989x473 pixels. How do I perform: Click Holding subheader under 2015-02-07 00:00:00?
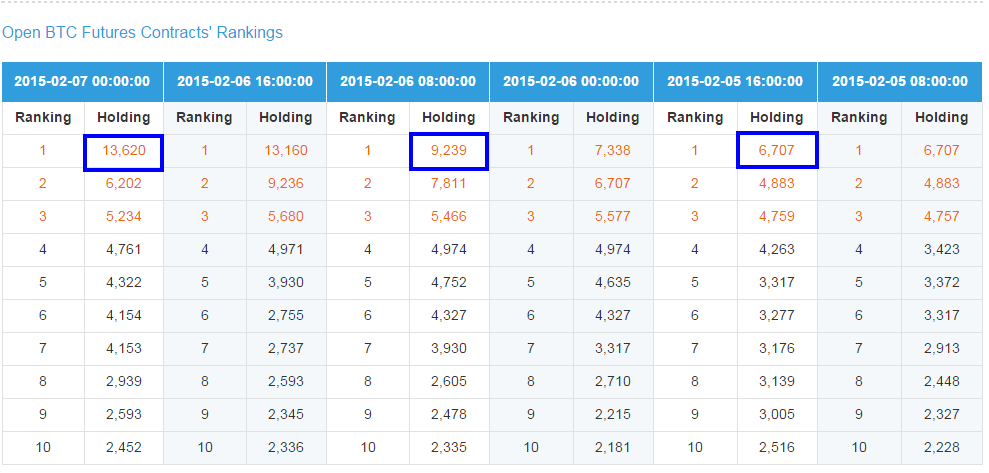tap(124, 118)
